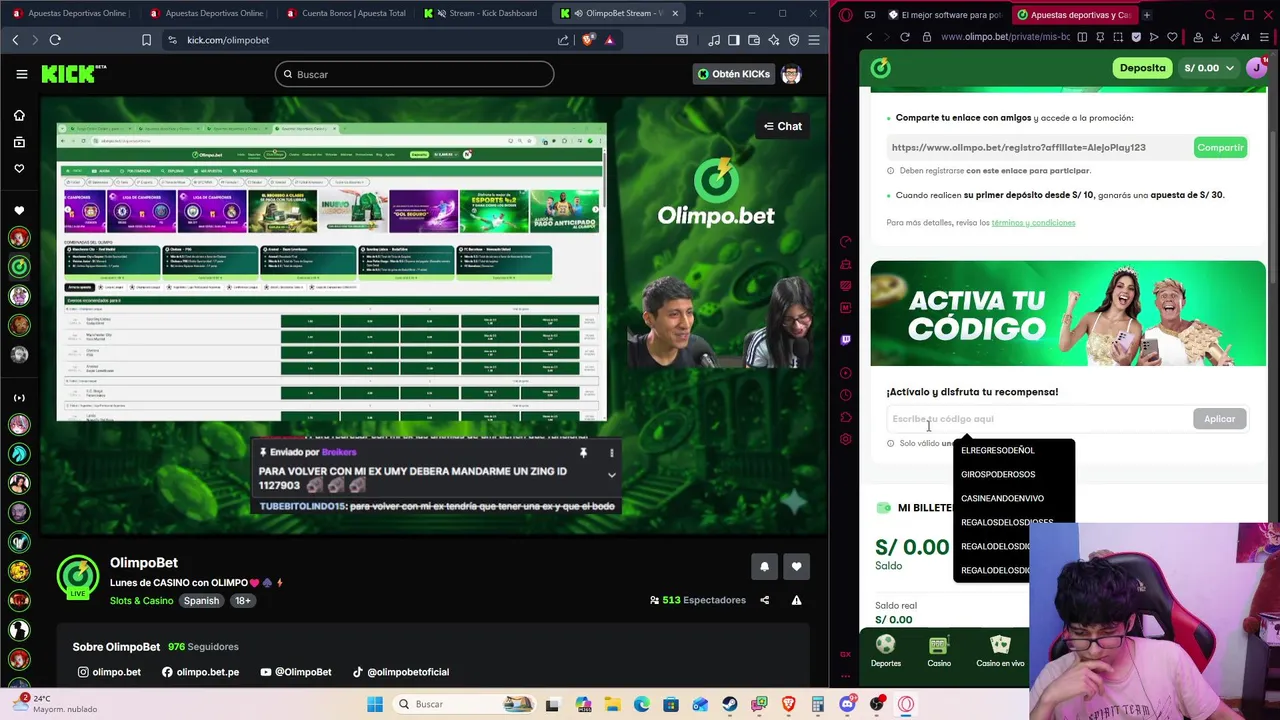Screen dimensions: 1280x720
Task: Open the Chat panel on the stream
Action: [783, 126]
